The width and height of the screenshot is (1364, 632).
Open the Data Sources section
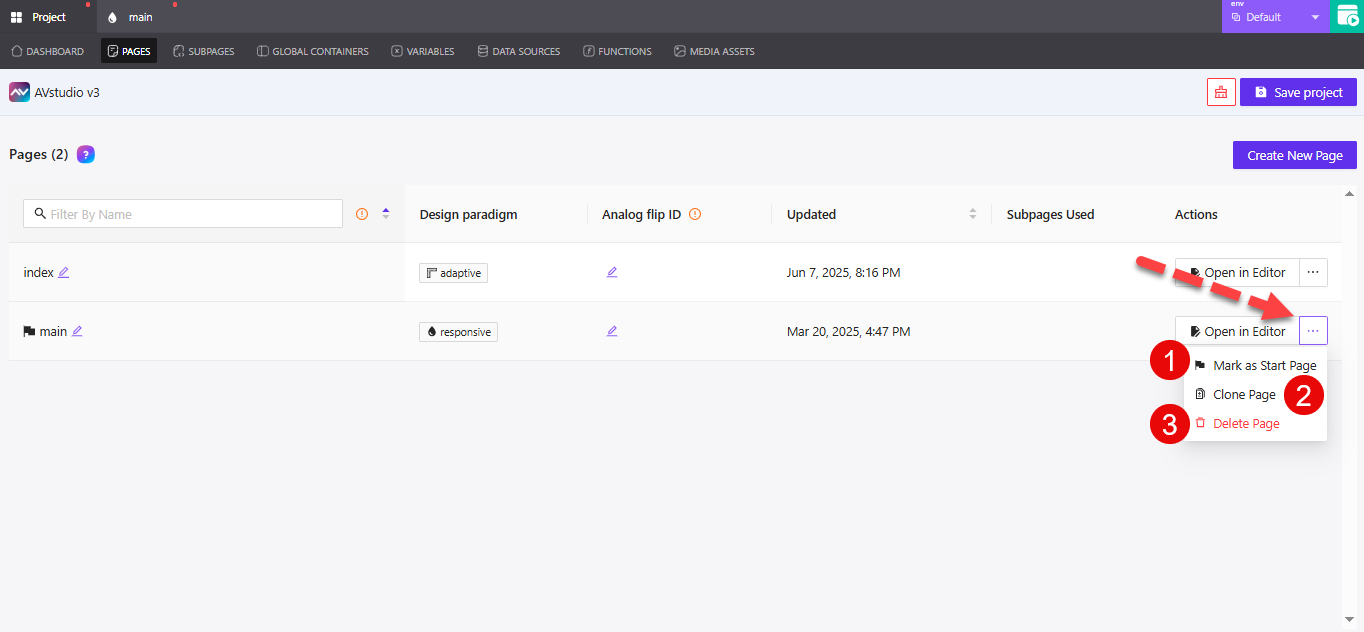(x=518, y=51)
